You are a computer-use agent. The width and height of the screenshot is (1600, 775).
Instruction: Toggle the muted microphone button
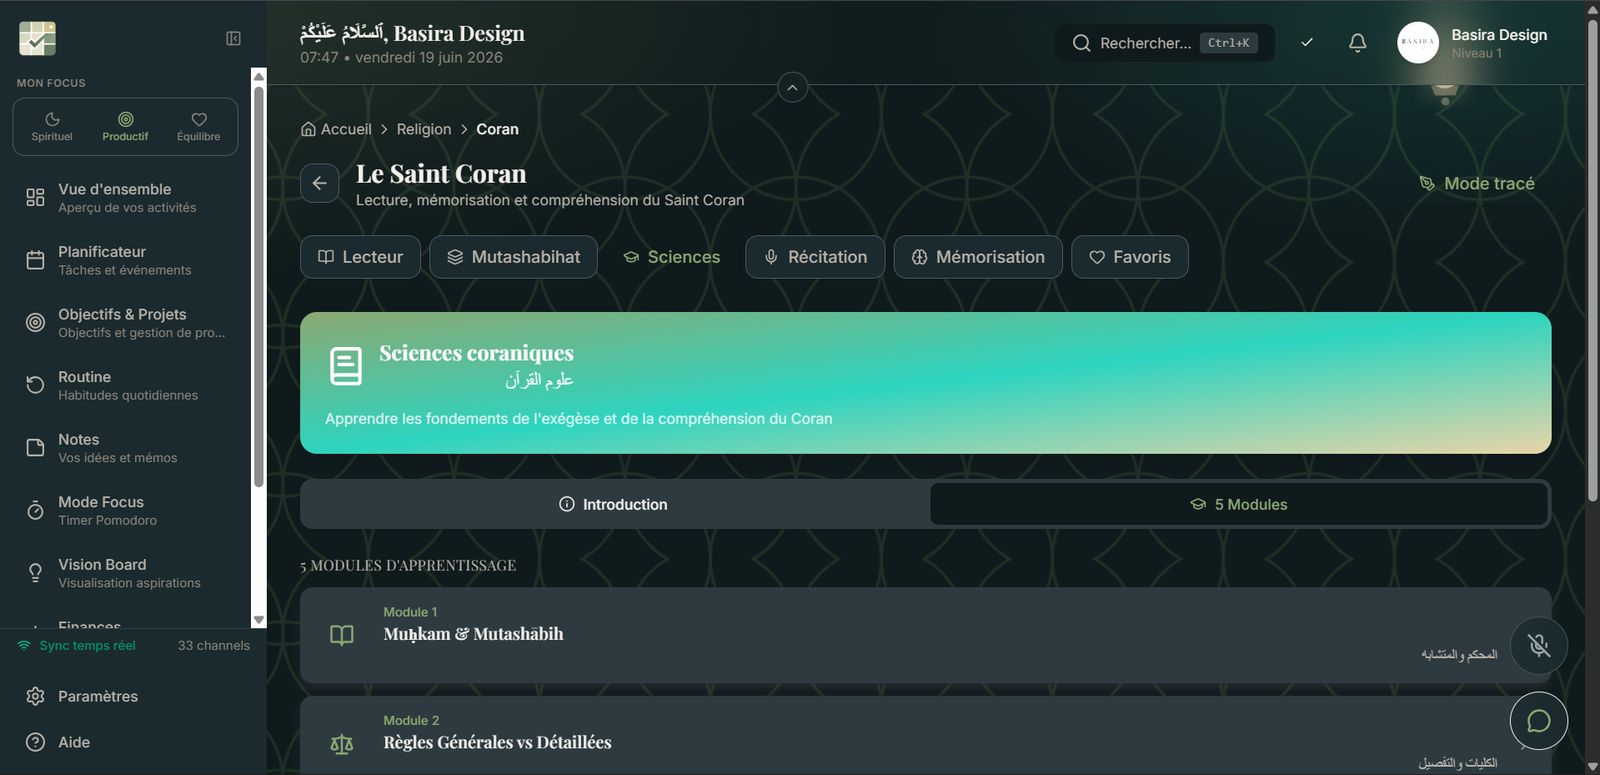click(x=1539, y=645)
